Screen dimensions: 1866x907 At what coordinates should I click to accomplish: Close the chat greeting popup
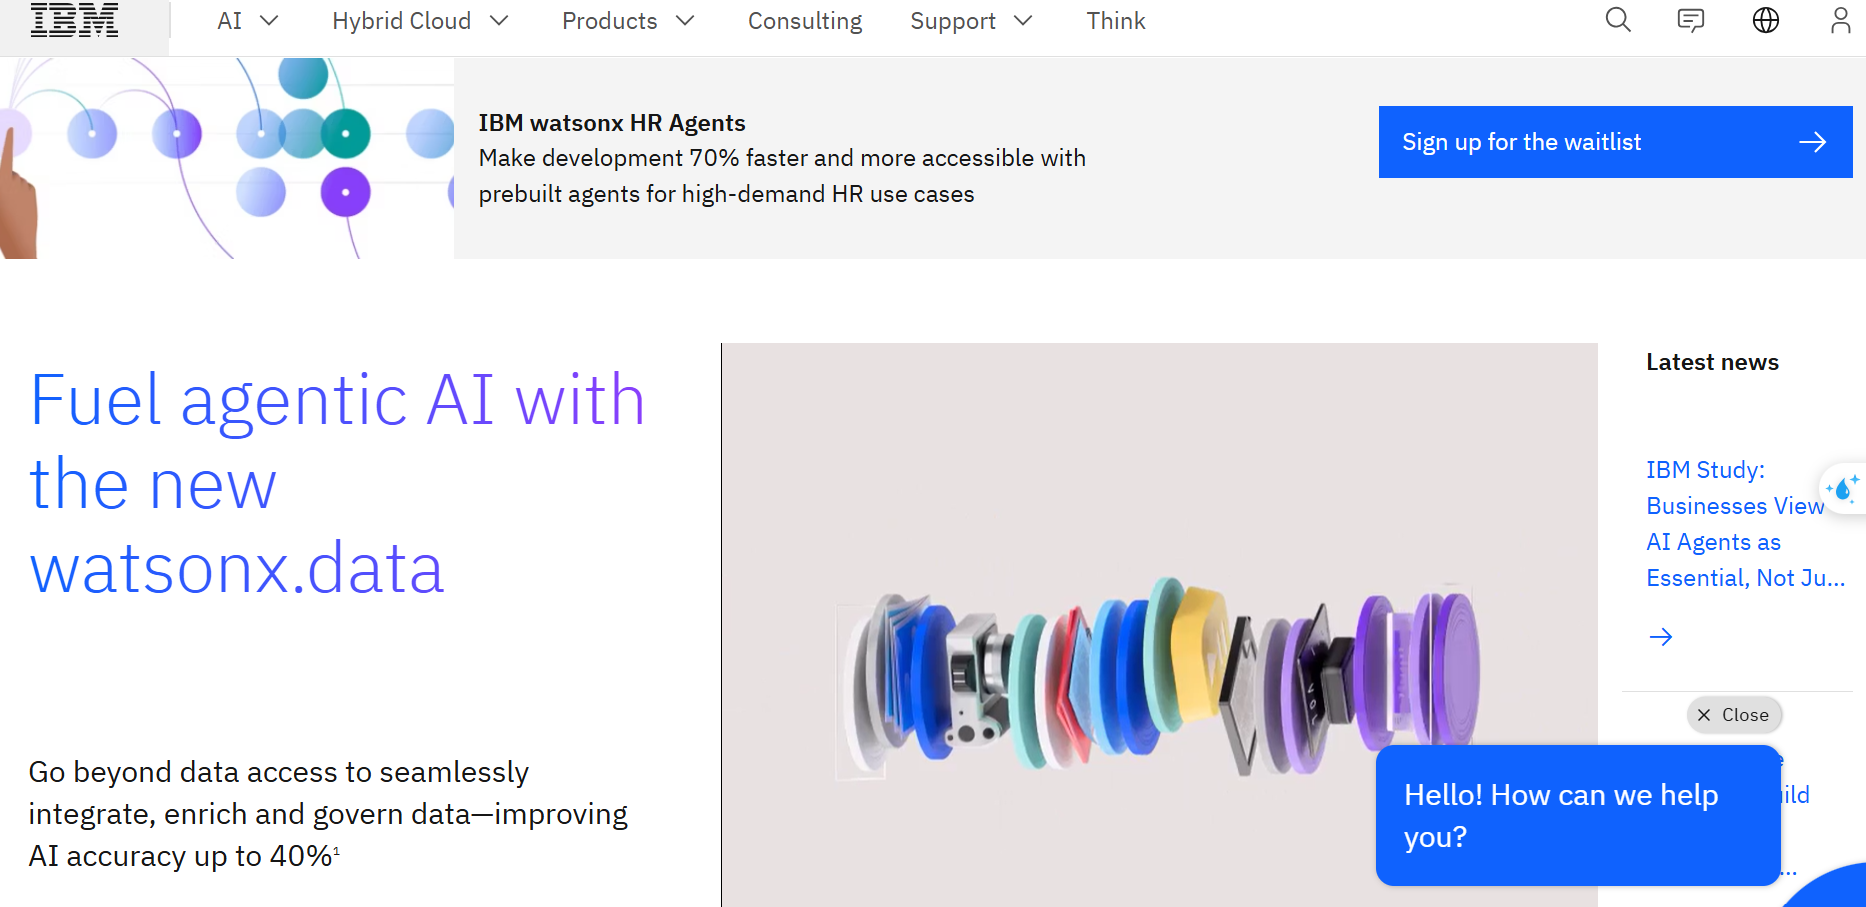pyautogui.click(x=1734, y=715)
